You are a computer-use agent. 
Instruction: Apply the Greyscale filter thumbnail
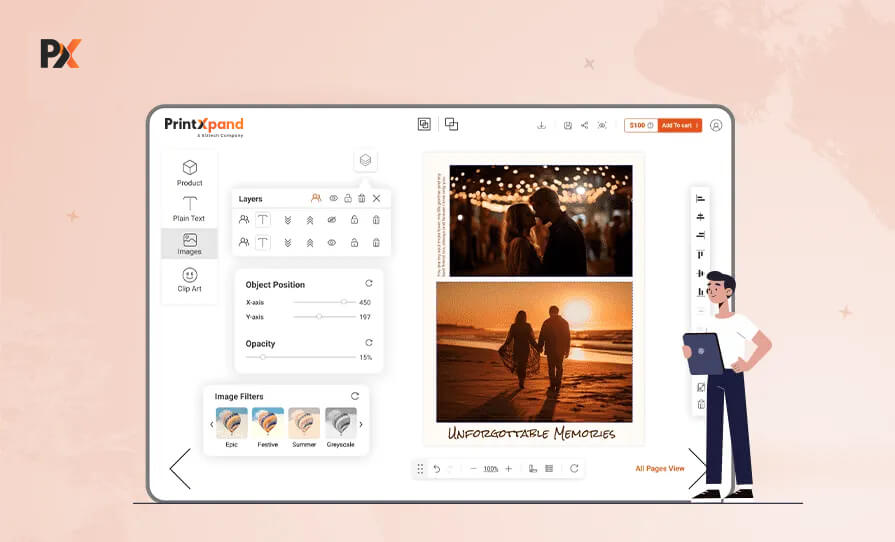point(340,424)
